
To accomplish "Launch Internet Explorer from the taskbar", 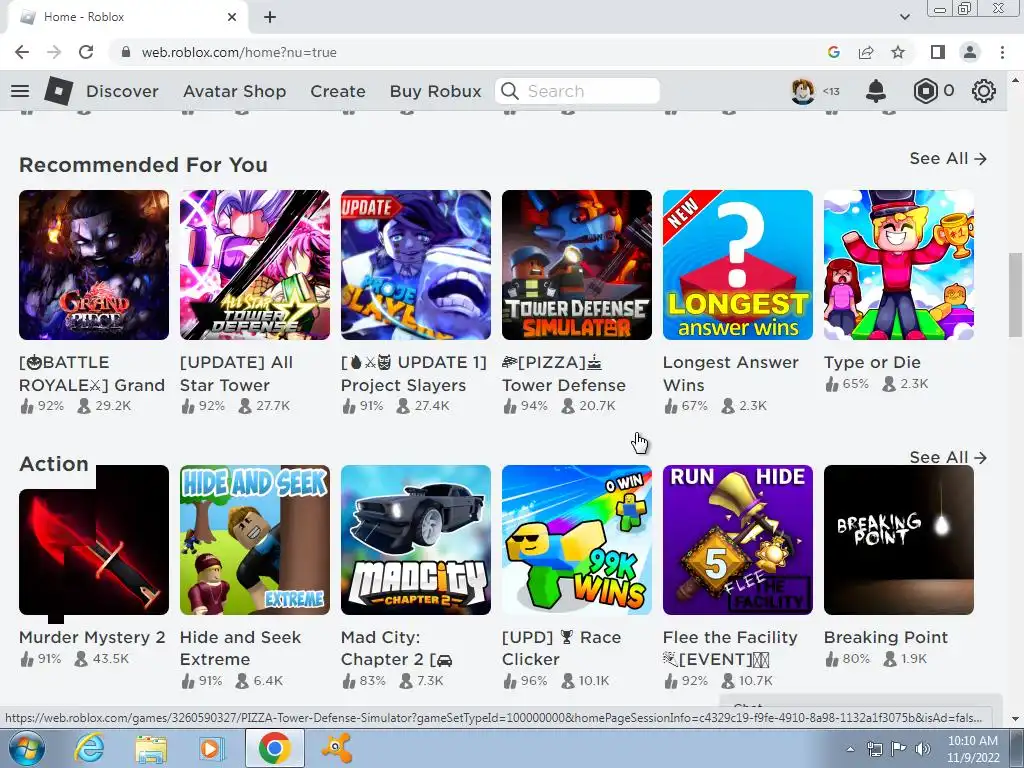I will point(89,748).
